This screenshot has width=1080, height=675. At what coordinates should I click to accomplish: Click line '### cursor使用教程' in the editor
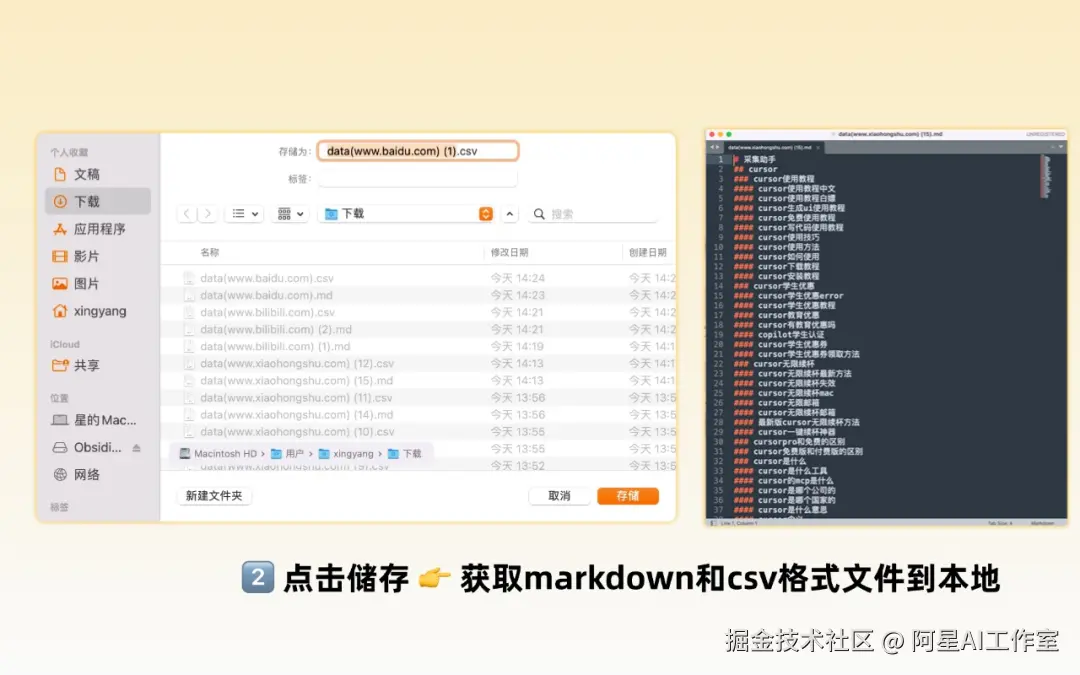click(774, 178)
